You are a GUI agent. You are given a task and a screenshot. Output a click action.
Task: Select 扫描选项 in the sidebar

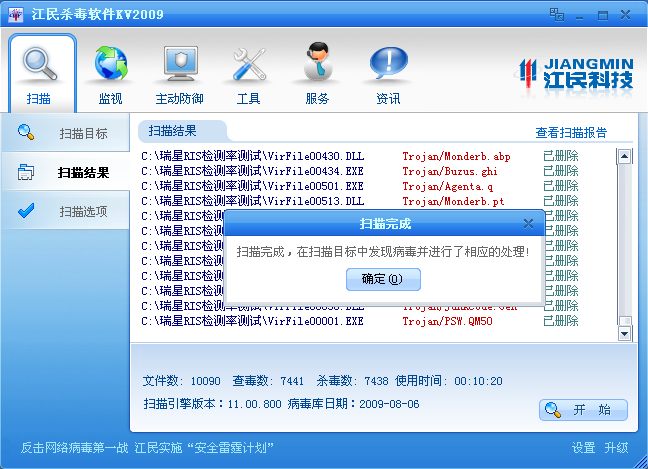[66, 211]
